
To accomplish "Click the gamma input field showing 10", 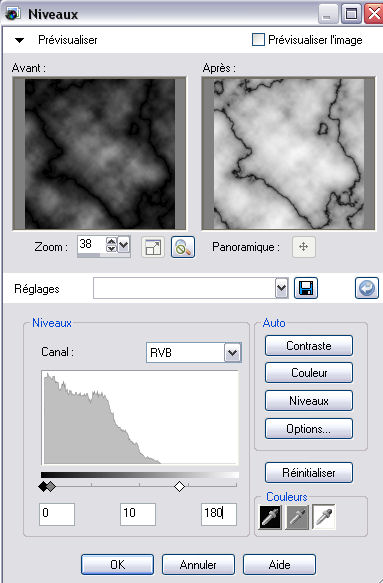I will coord(138,514).
